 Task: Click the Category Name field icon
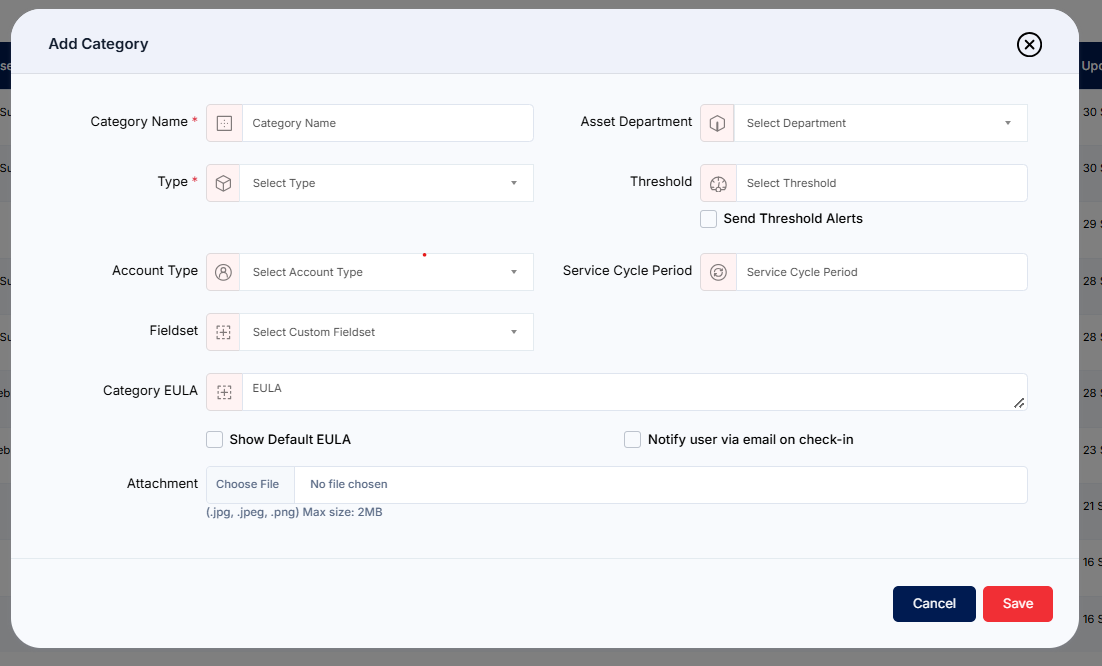(224, 123)
